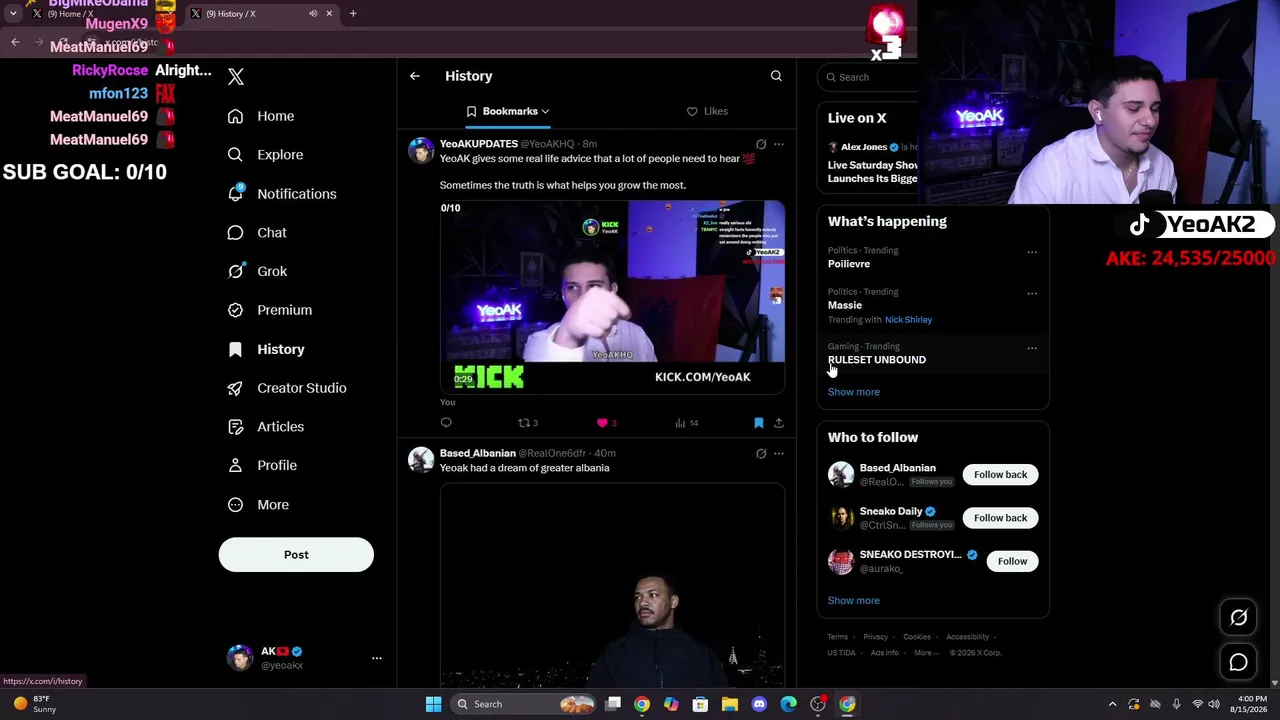Open Grok explain icon on Based_Albanian post
The width and height of the screenshot is (1280, 720).
(x=761, y=454)
